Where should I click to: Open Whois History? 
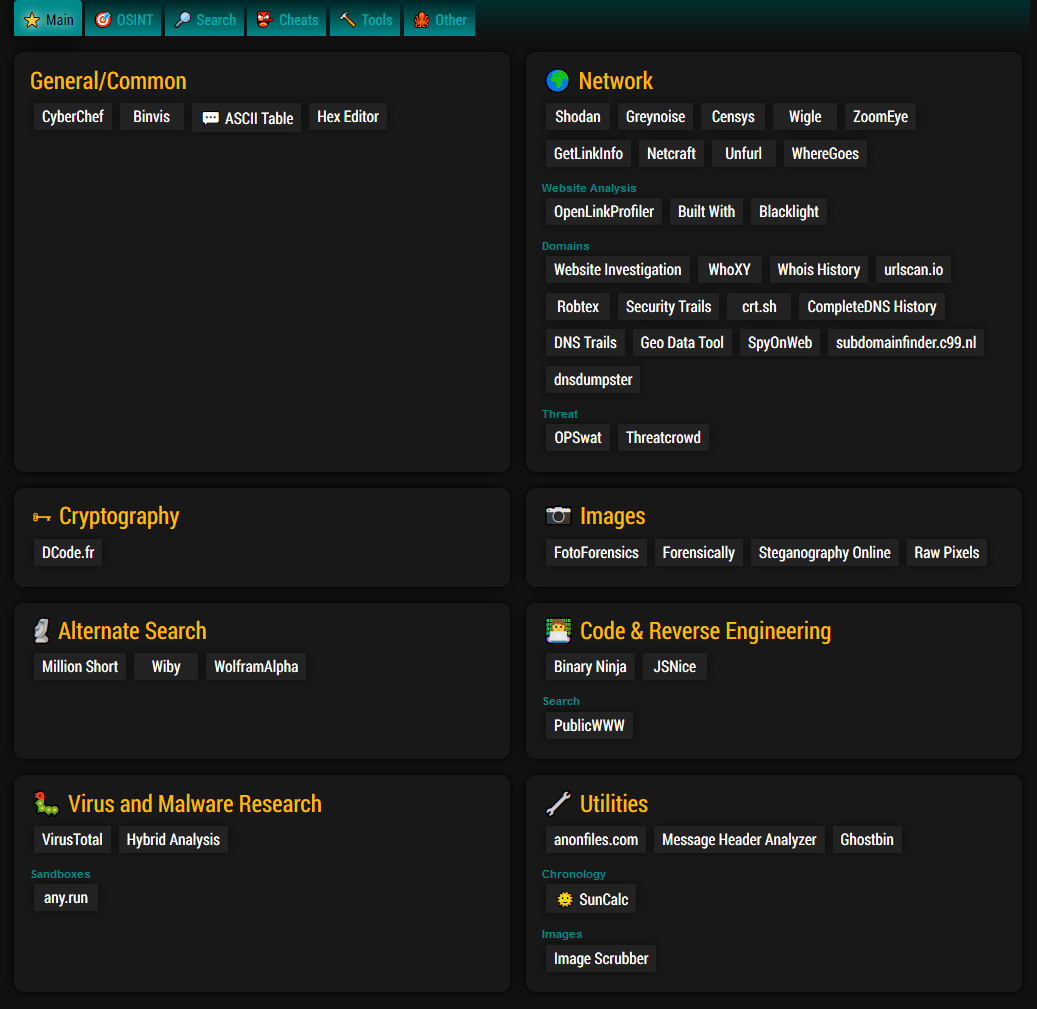819,270
